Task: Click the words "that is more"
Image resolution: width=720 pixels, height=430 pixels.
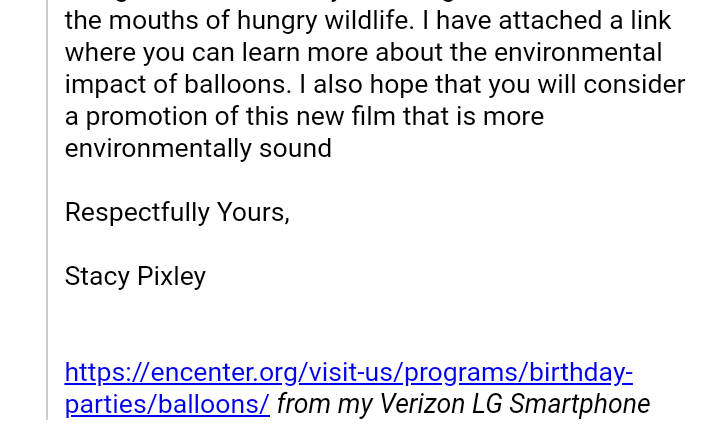Action: (473, 117)
